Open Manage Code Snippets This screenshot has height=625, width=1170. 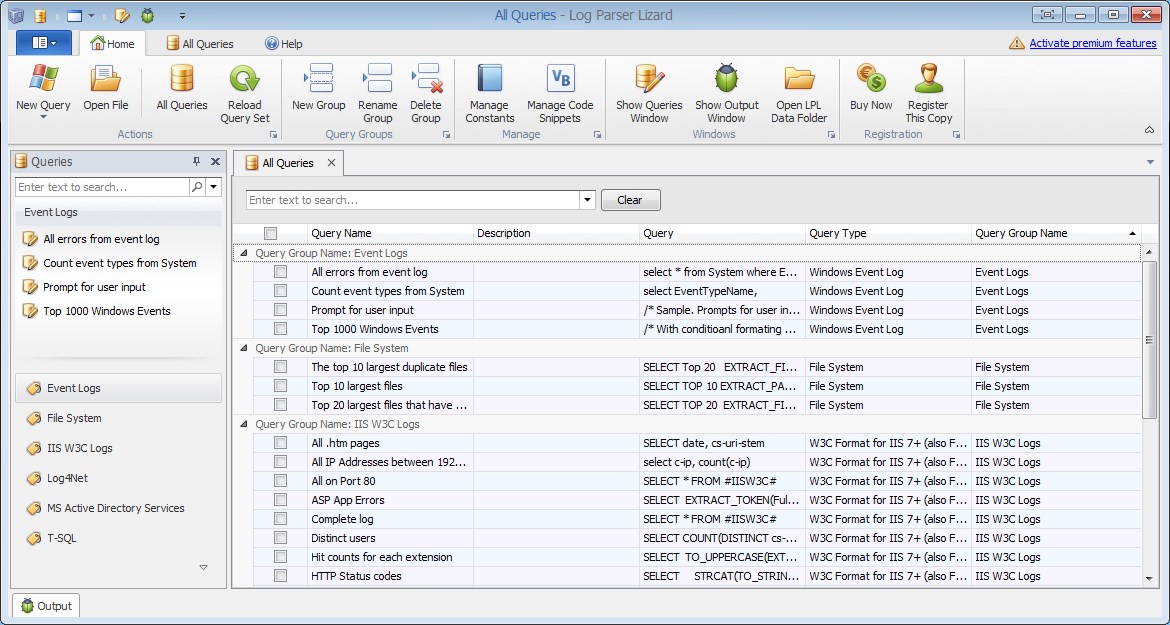coord(560,94)
